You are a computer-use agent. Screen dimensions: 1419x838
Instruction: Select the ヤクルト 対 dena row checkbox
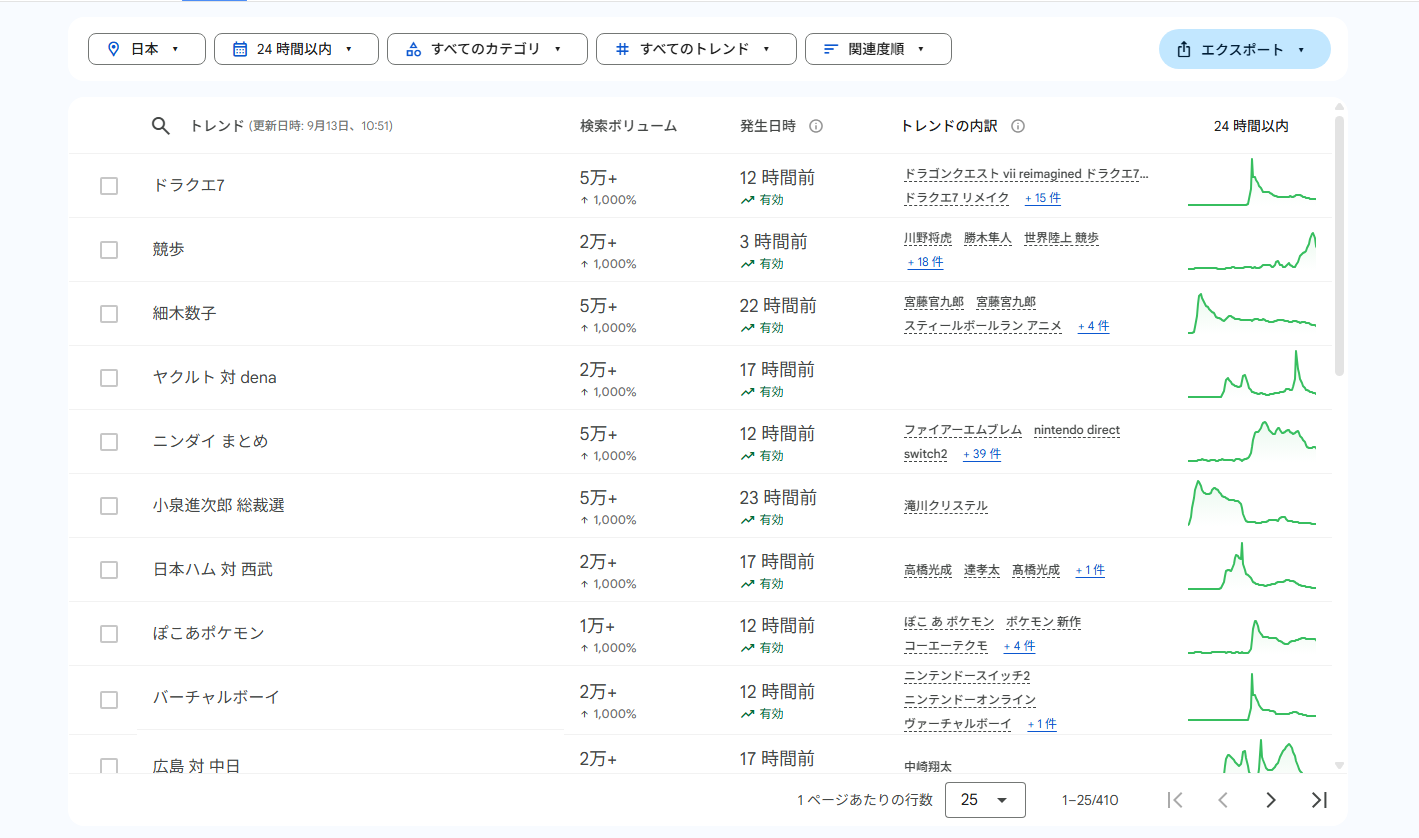tap(109, 378)
